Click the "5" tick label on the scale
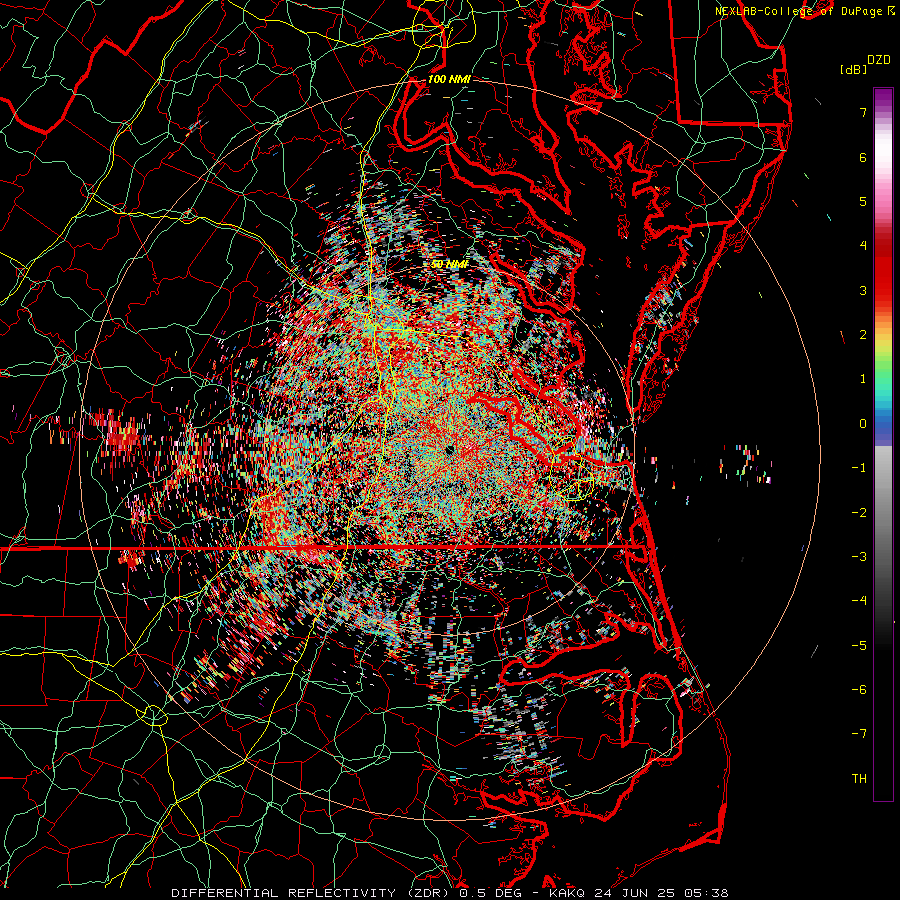 point(863,201)
